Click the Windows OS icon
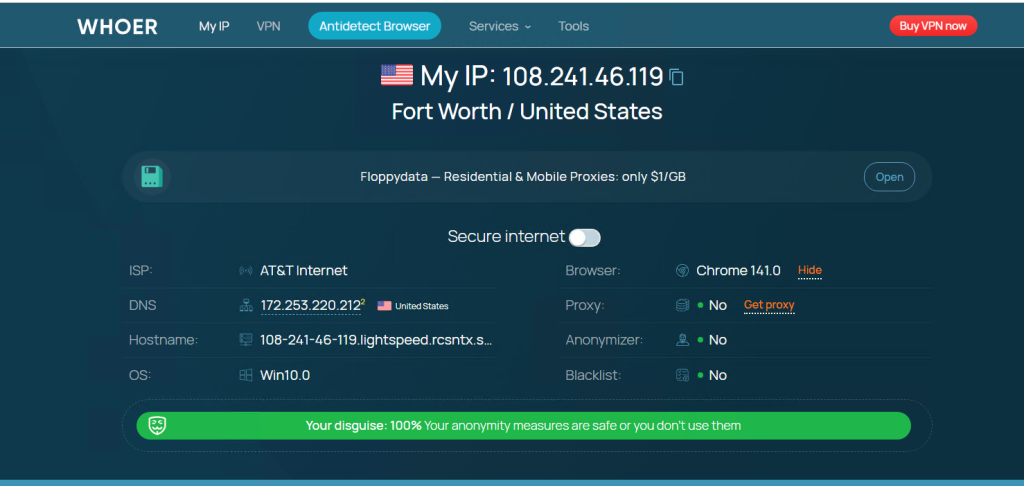 click(245, 375)
